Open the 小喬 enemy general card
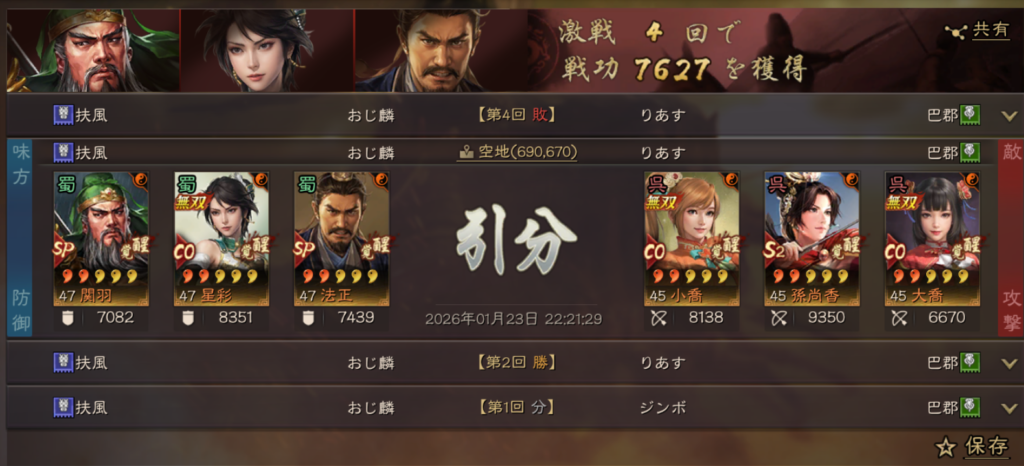Viewport: 1024px width, 466px height. [692, 239]
